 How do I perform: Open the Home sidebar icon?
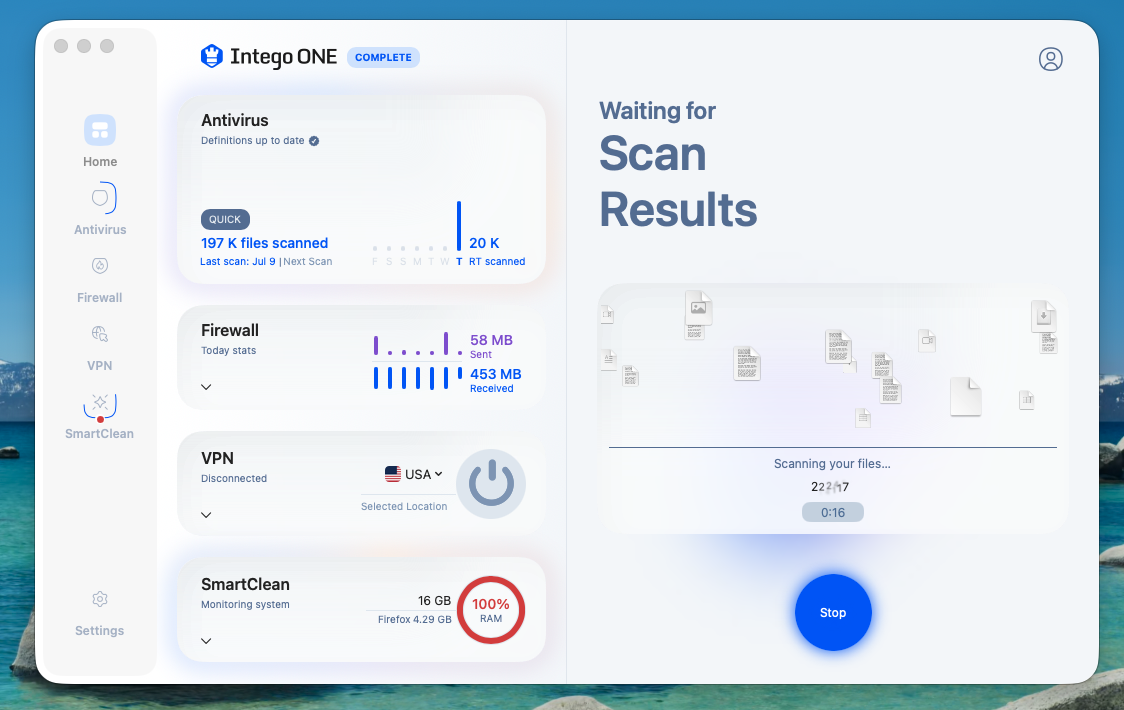click(x=100, y=131)
